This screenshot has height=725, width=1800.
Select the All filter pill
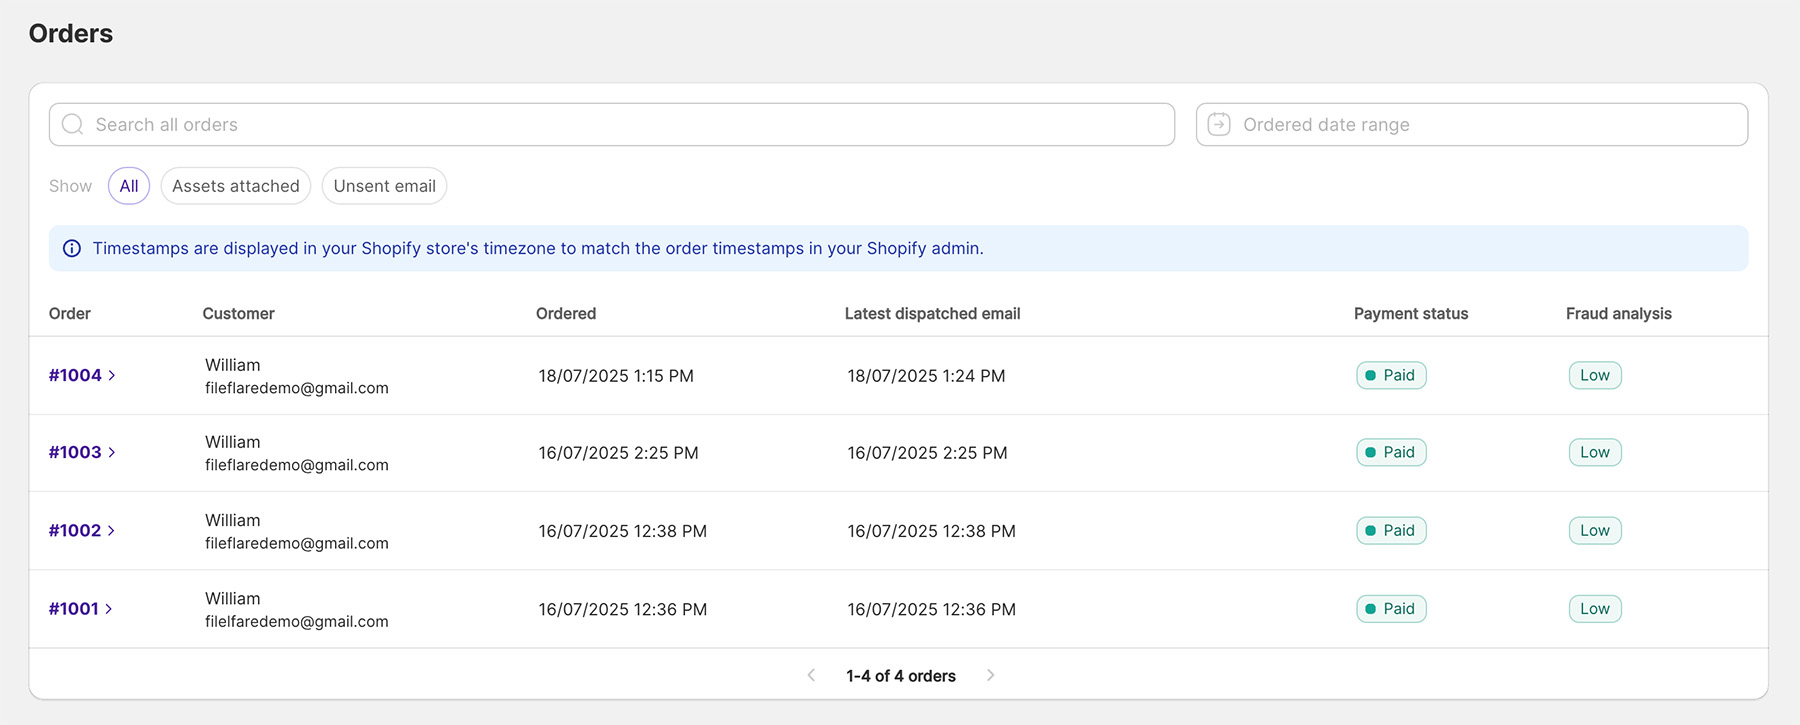pyautogui.click(x=129, y=186)
